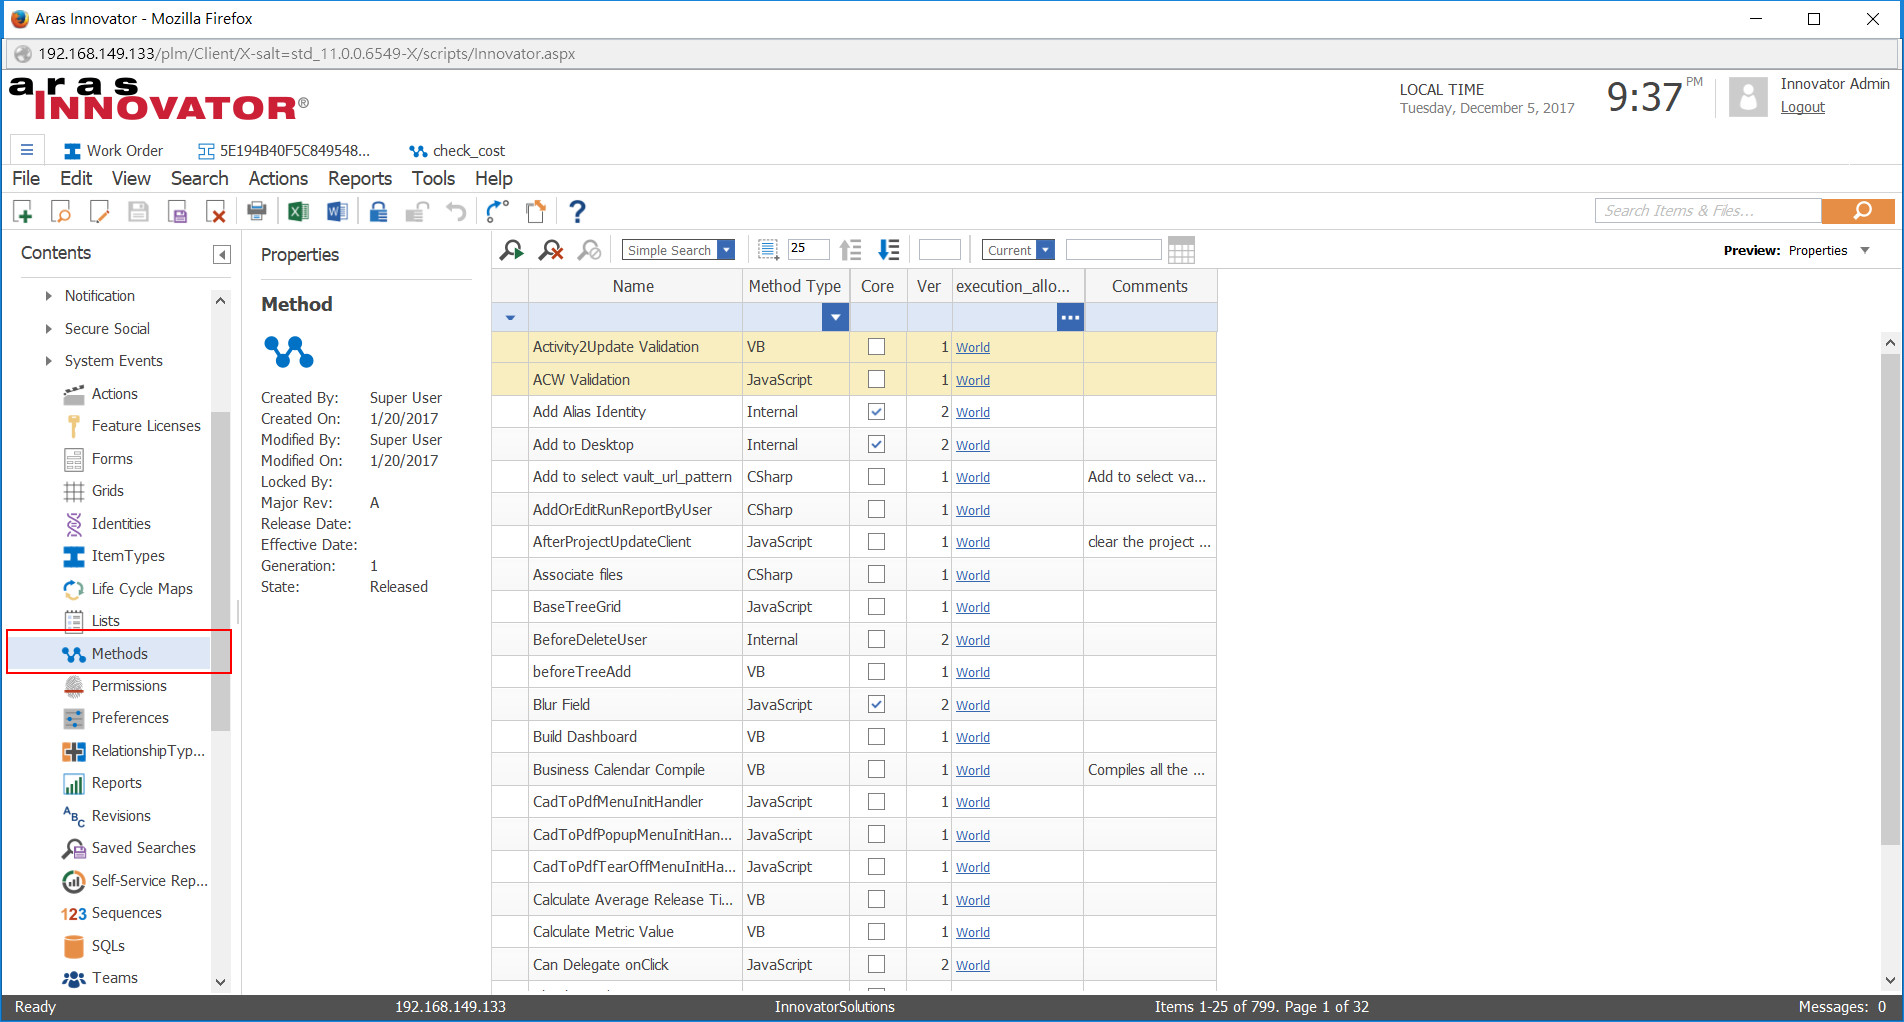Screen dimensions: 1904x1022
Task: Uncheck Core checkbox for Add Alias Identity
Action: [x=876, y=412]
